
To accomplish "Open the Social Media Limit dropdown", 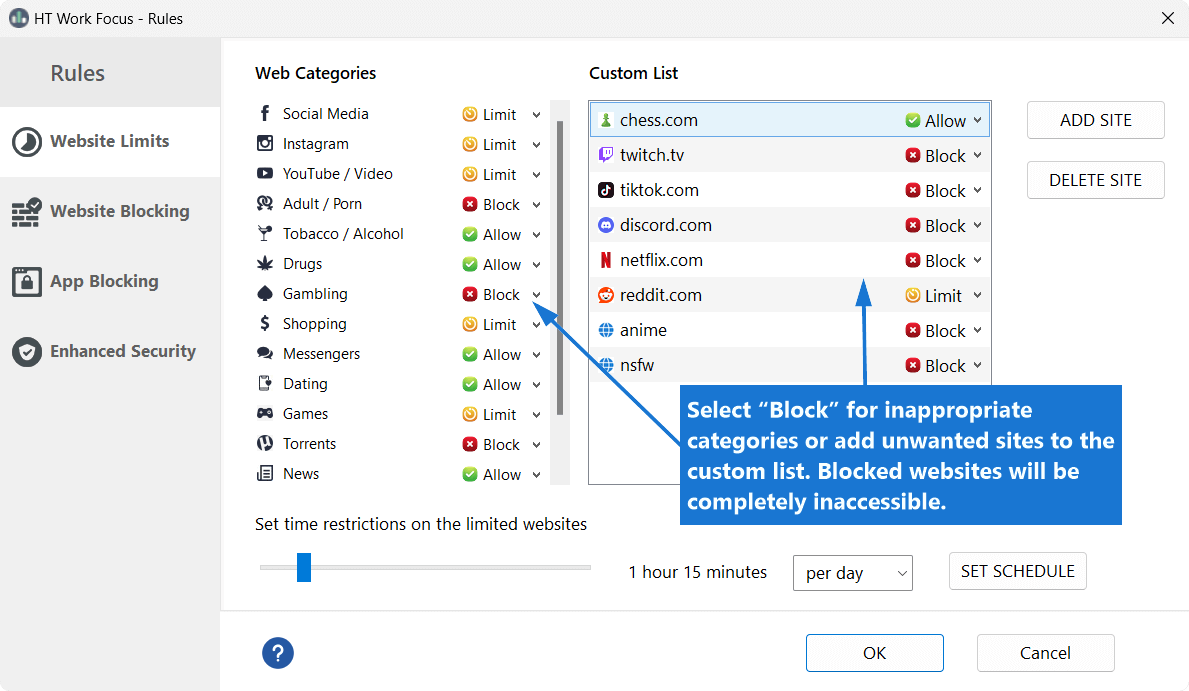I will pos(501,115).
